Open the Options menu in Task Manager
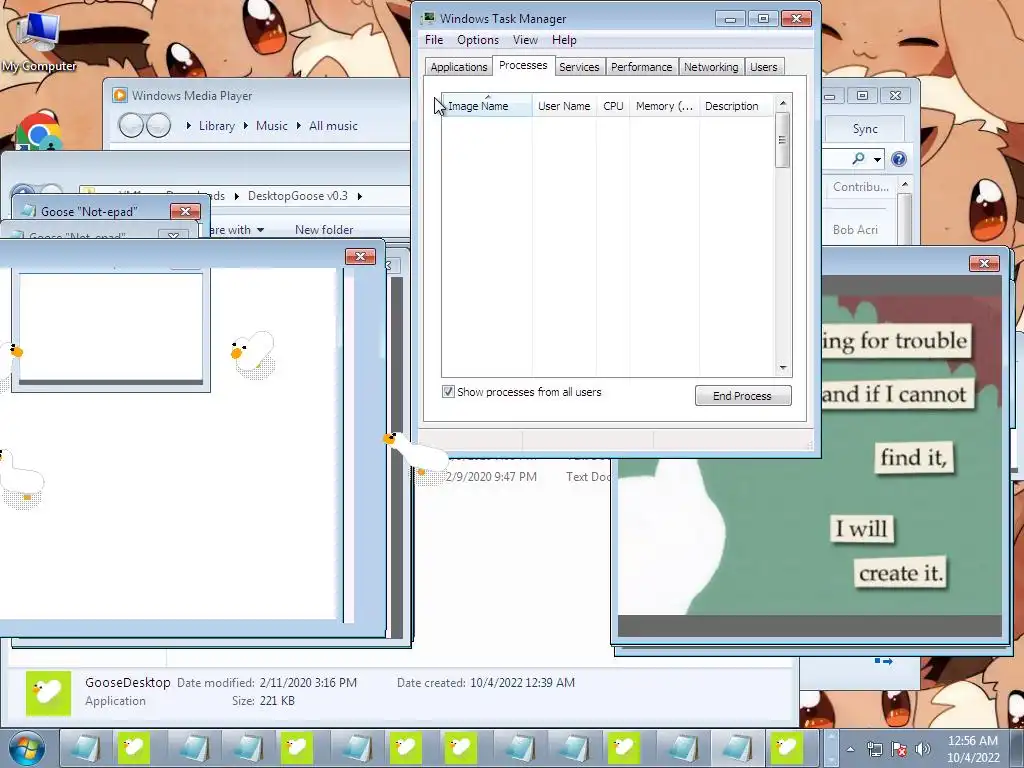 point(477,40)
